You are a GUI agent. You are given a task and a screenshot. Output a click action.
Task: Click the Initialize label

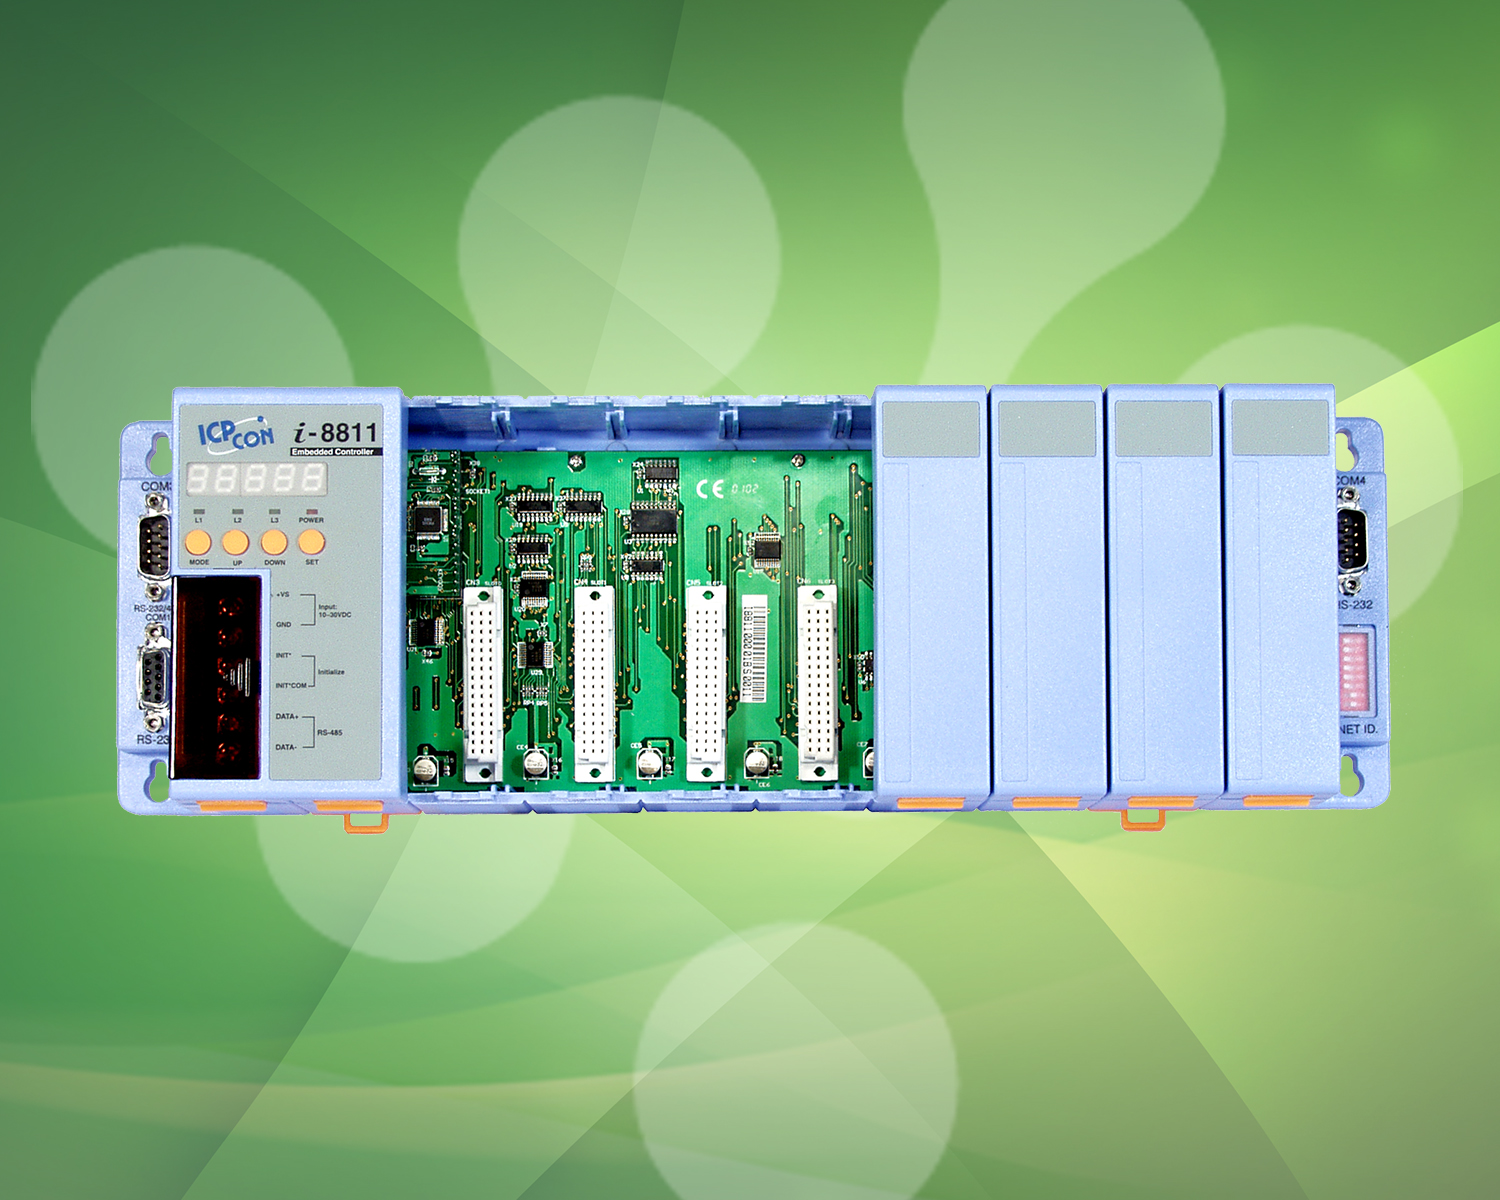point(331,672)
